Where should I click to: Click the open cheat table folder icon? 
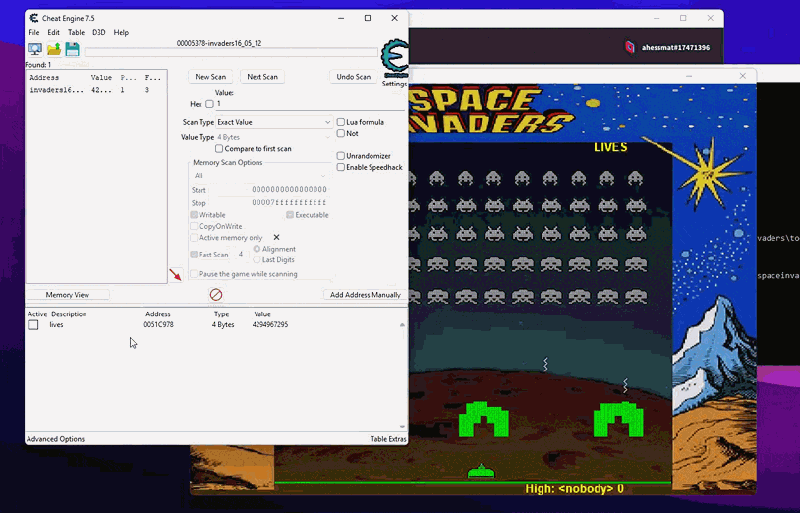coord(54,49)
